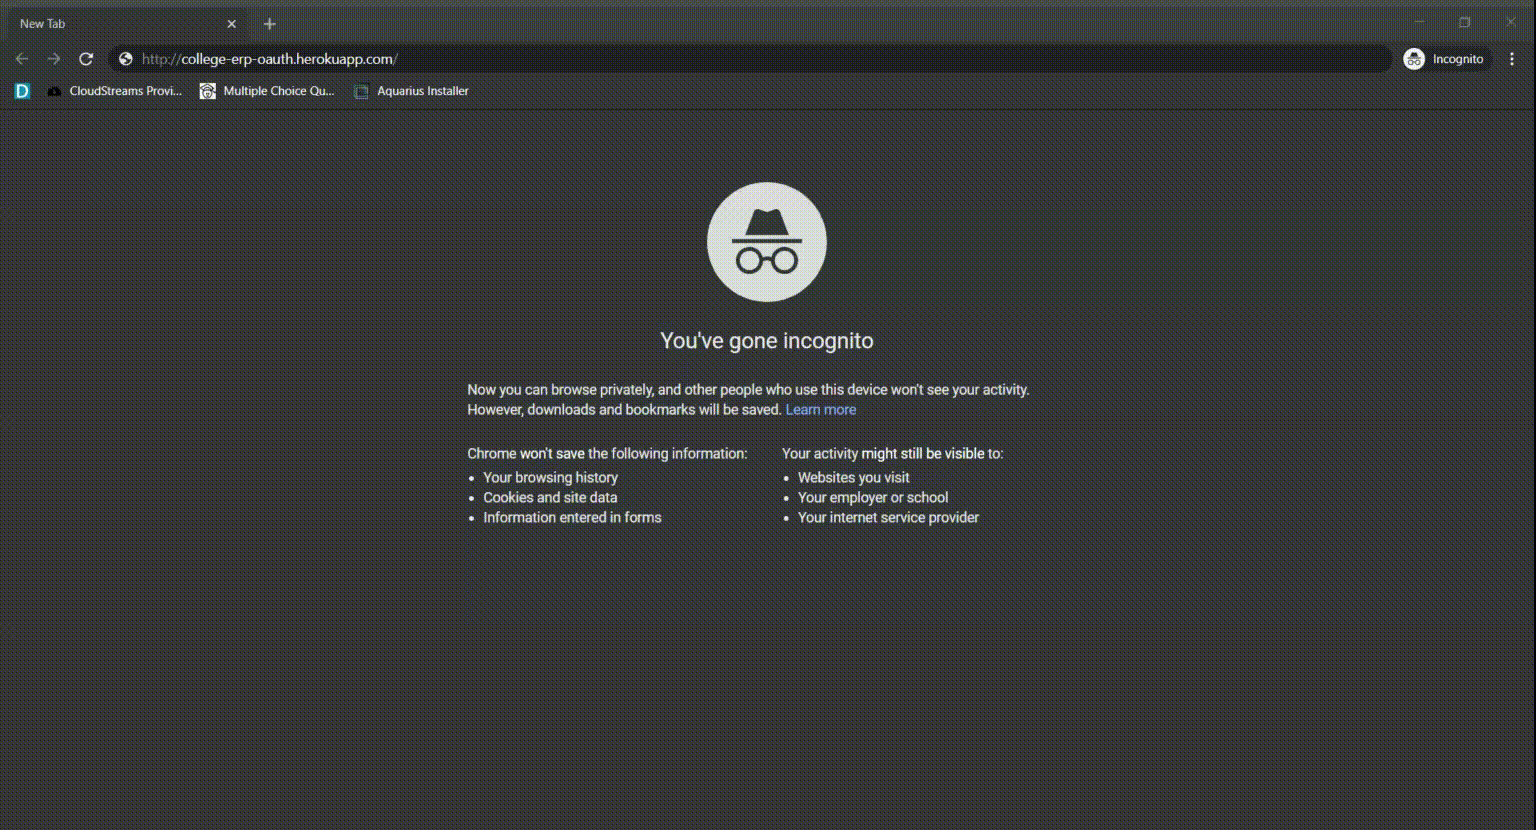Viewport: 1536px width, 830px height.
Task: Click the 'You've gone incognito' heading
Action: tap(767, 341)
